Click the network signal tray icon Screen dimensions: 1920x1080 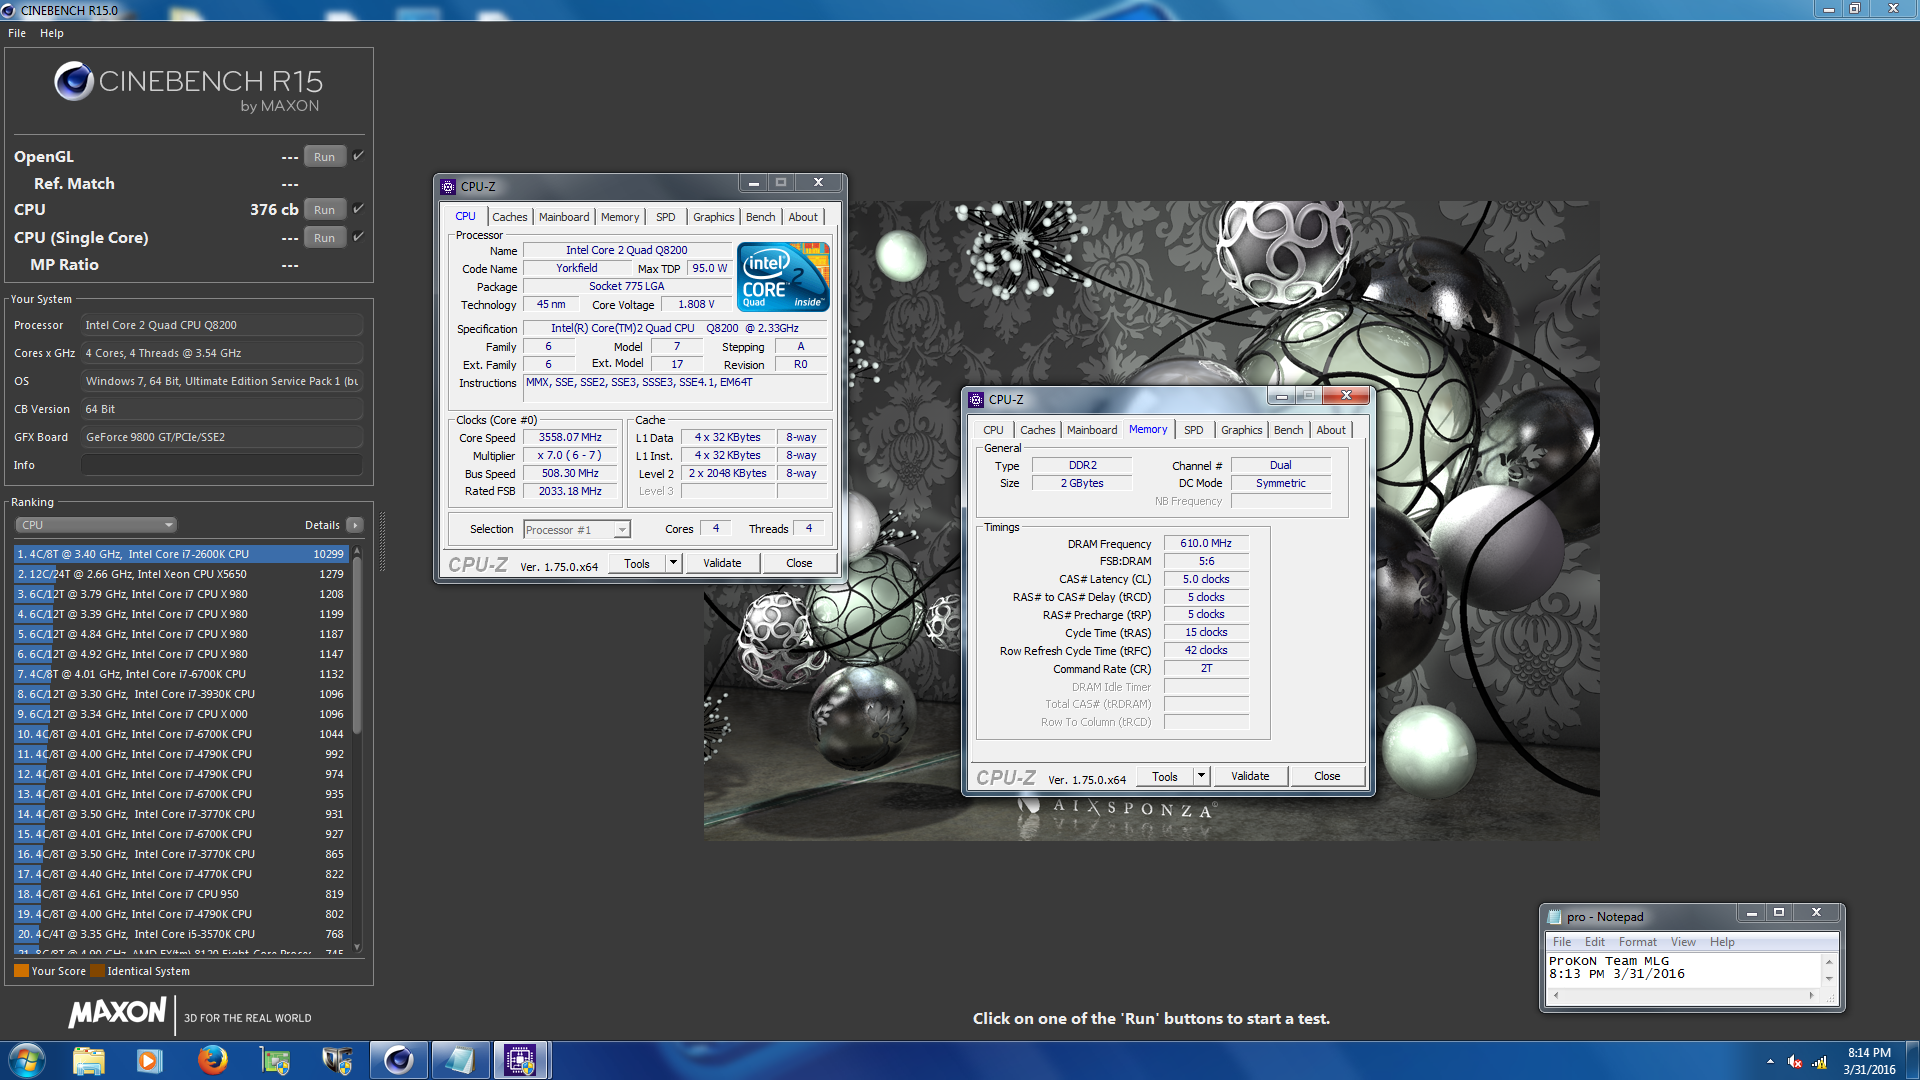pos(1819,1061)
